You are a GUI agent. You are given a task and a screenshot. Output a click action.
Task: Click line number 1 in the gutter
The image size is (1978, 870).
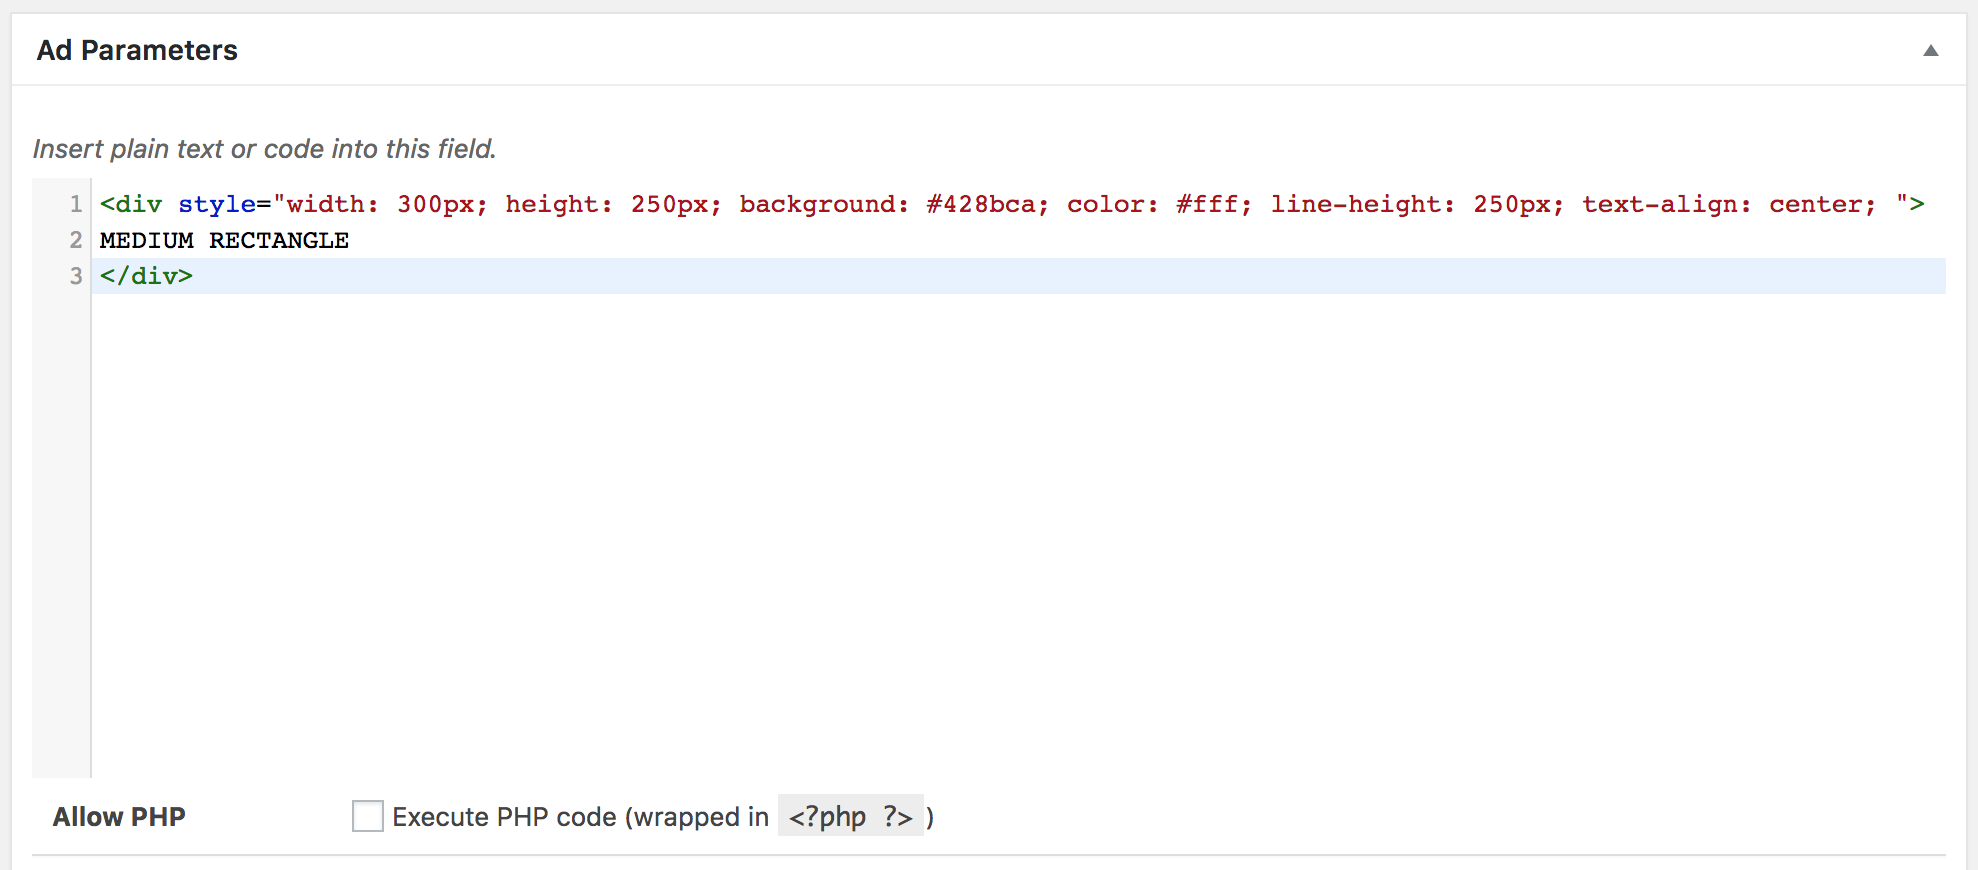click(x=76, y=204)
